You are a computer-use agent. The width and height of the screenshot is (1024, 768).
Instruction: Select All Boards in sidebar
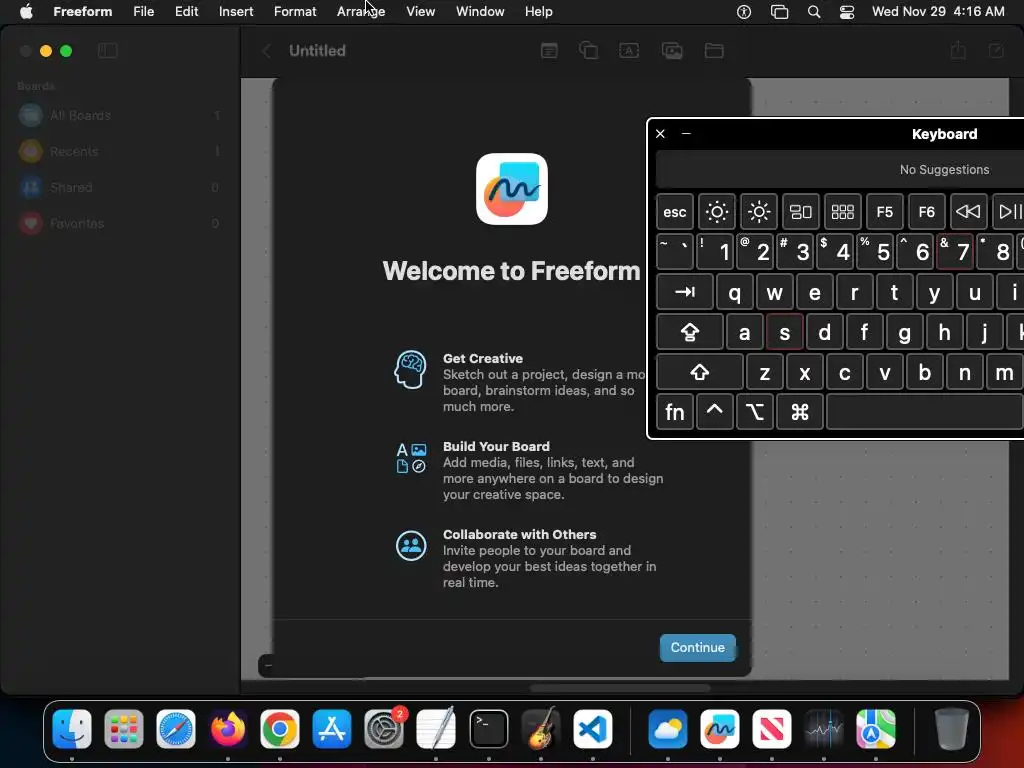(120, 116)
